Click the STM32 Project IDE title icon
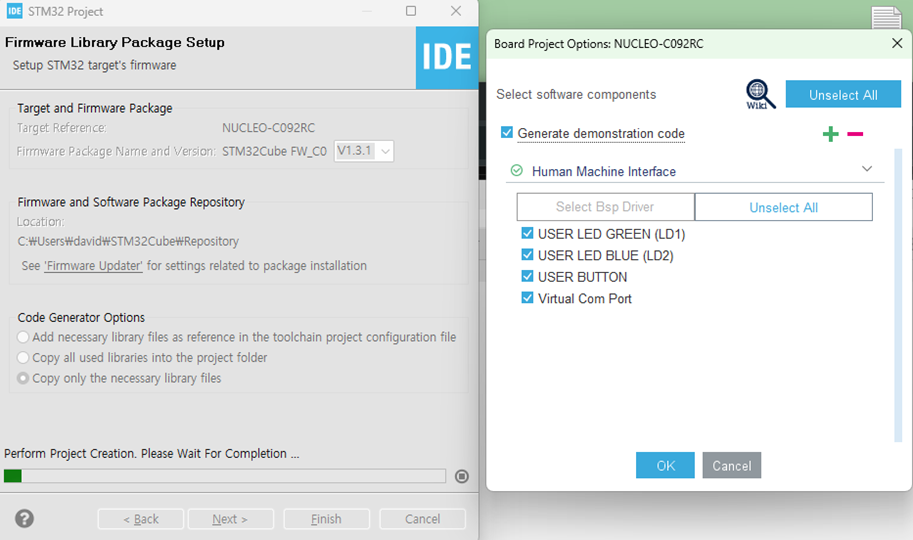The width and height of the screenshot is (913, 540). [x=15, y=11]
